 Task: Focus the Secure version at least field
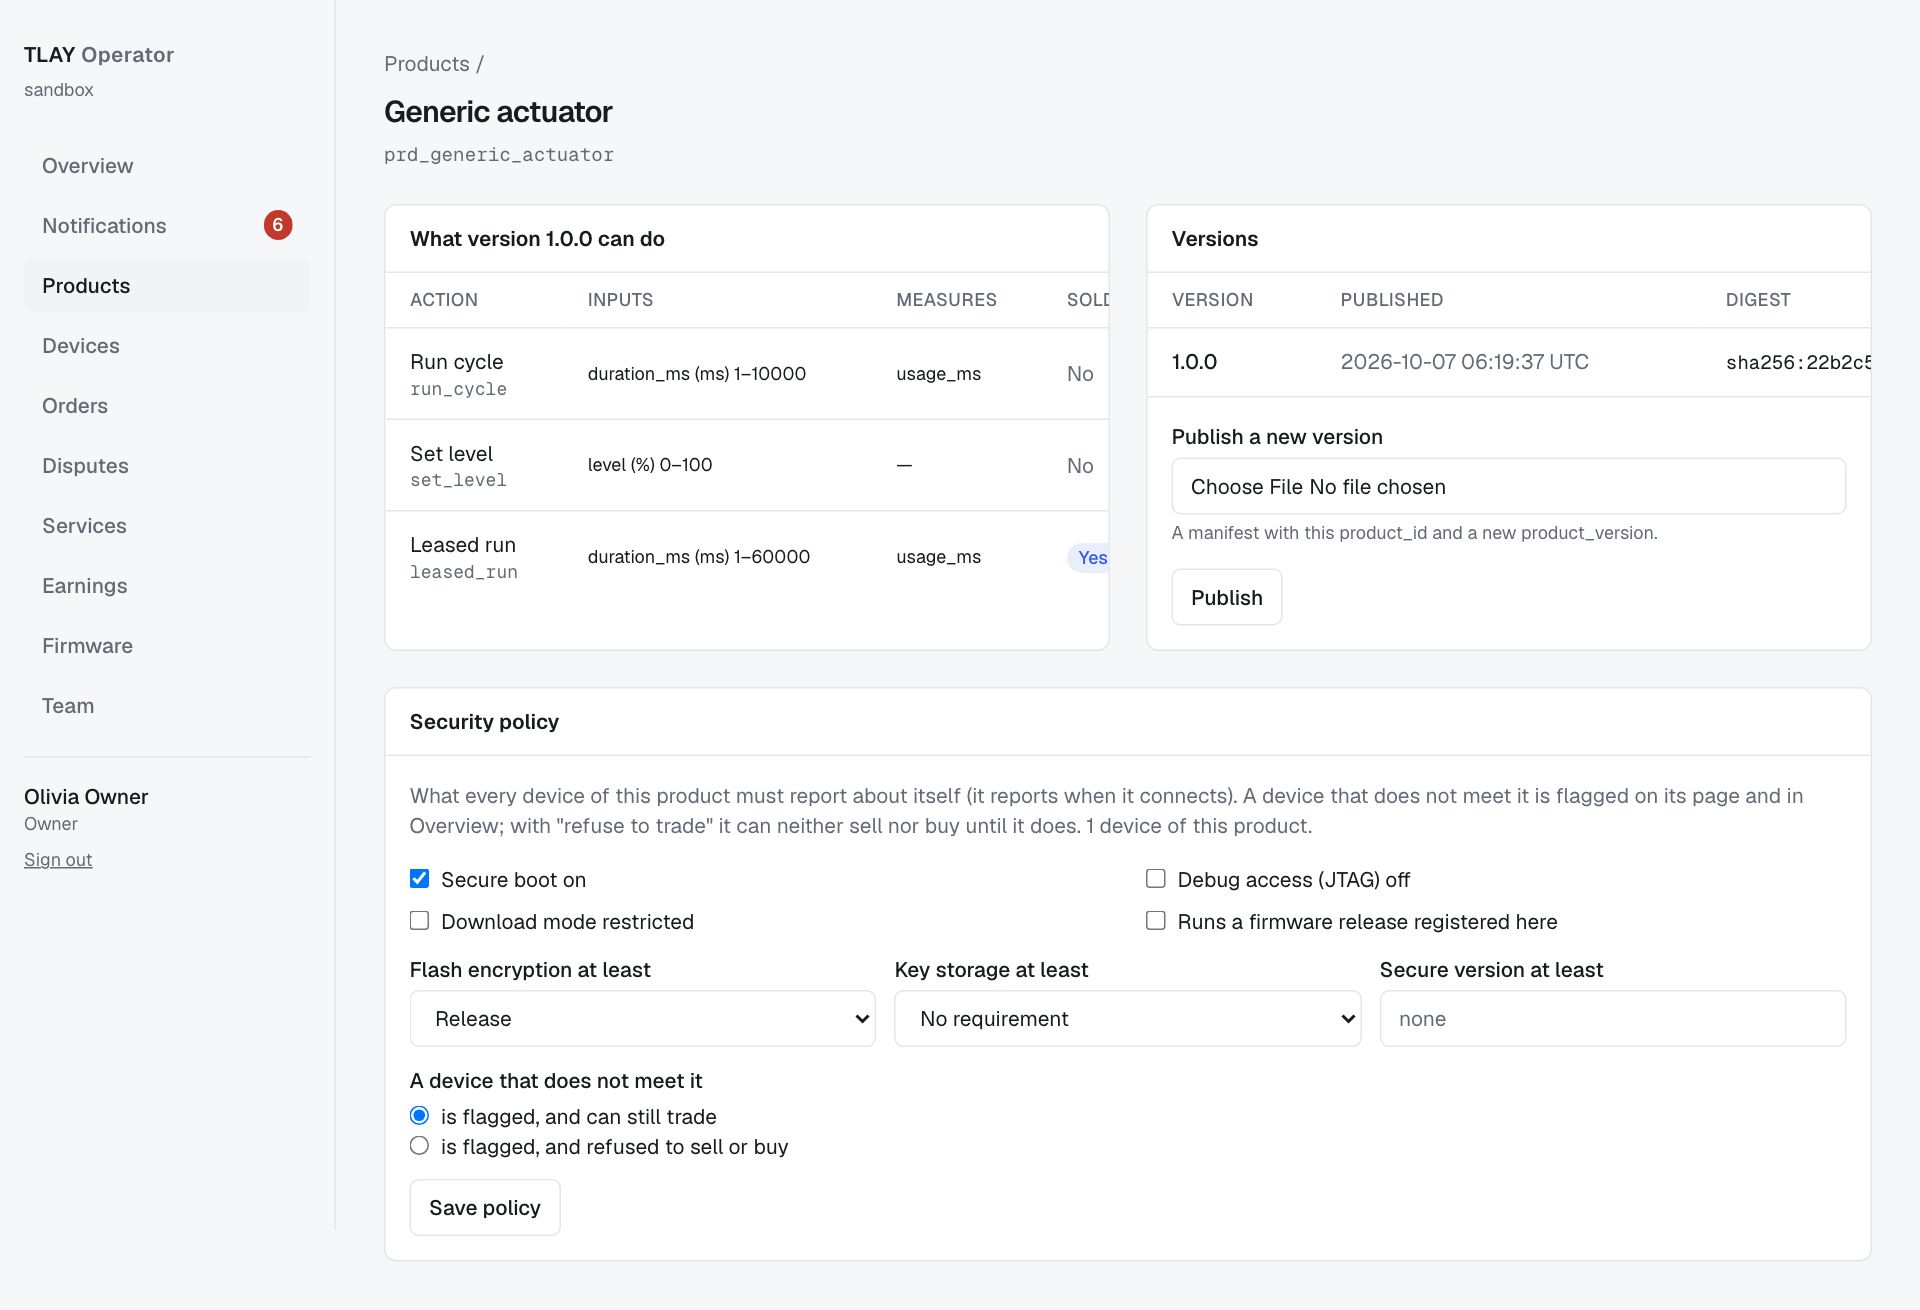pyautogui.click(x=1613, y=1019)
